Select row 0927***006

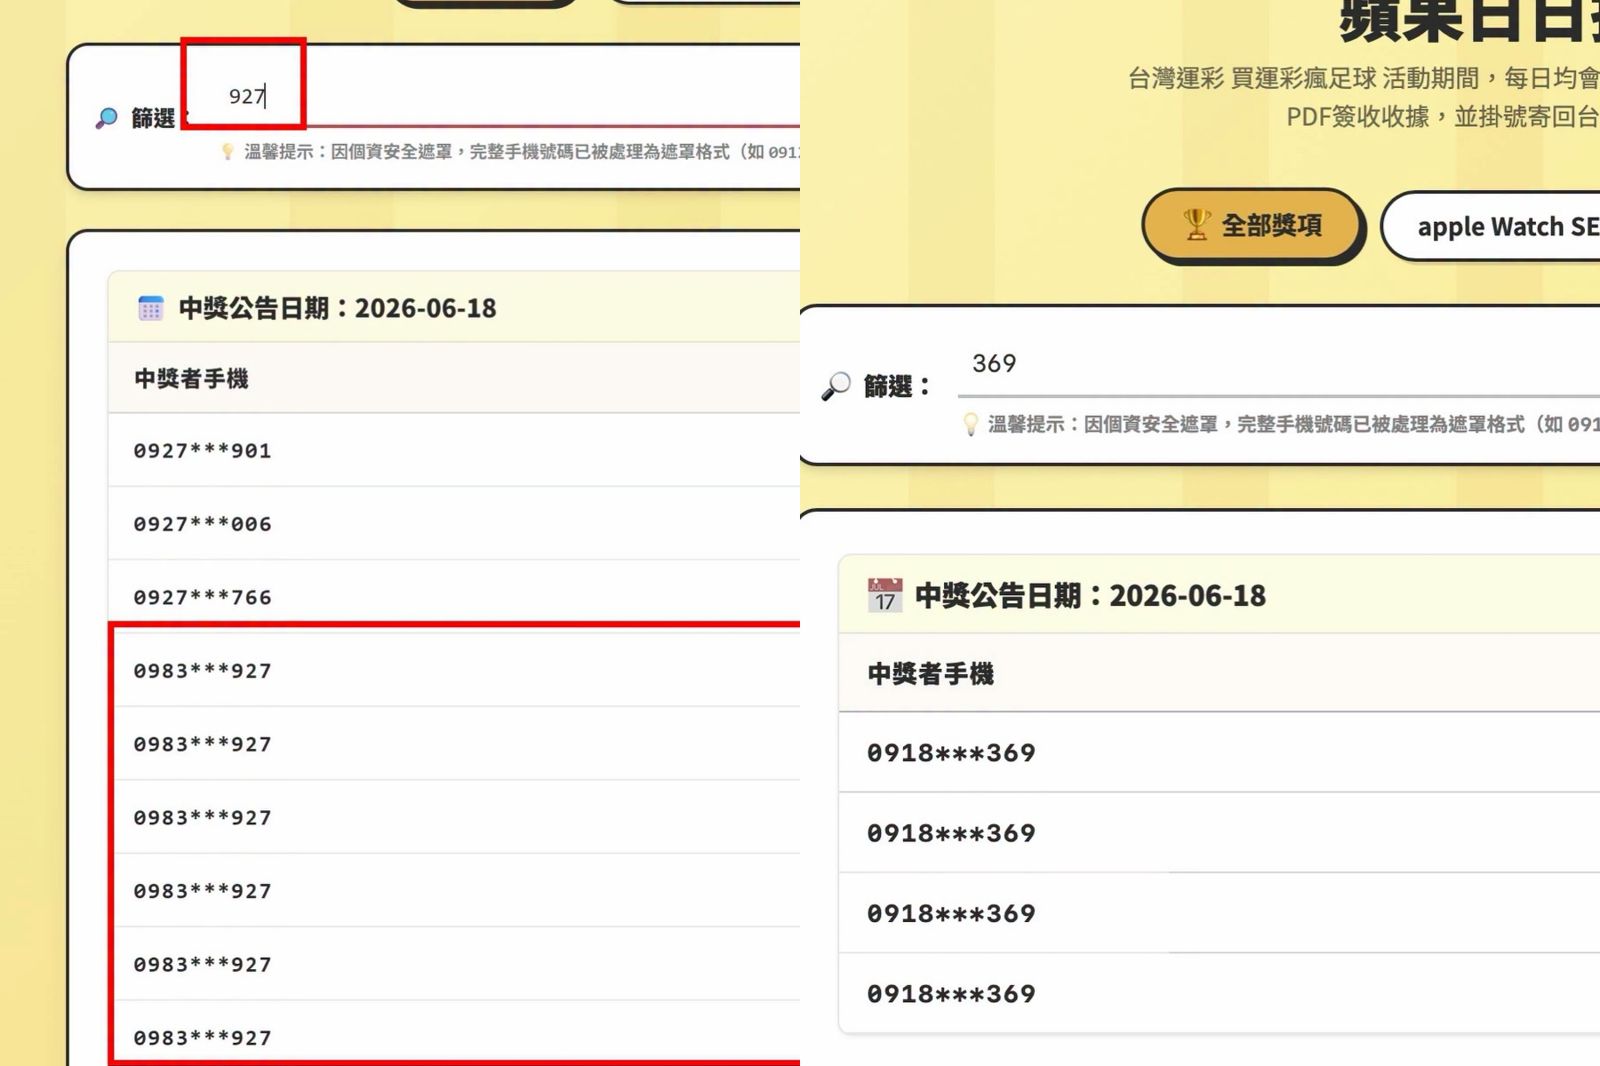coord(454,524)
